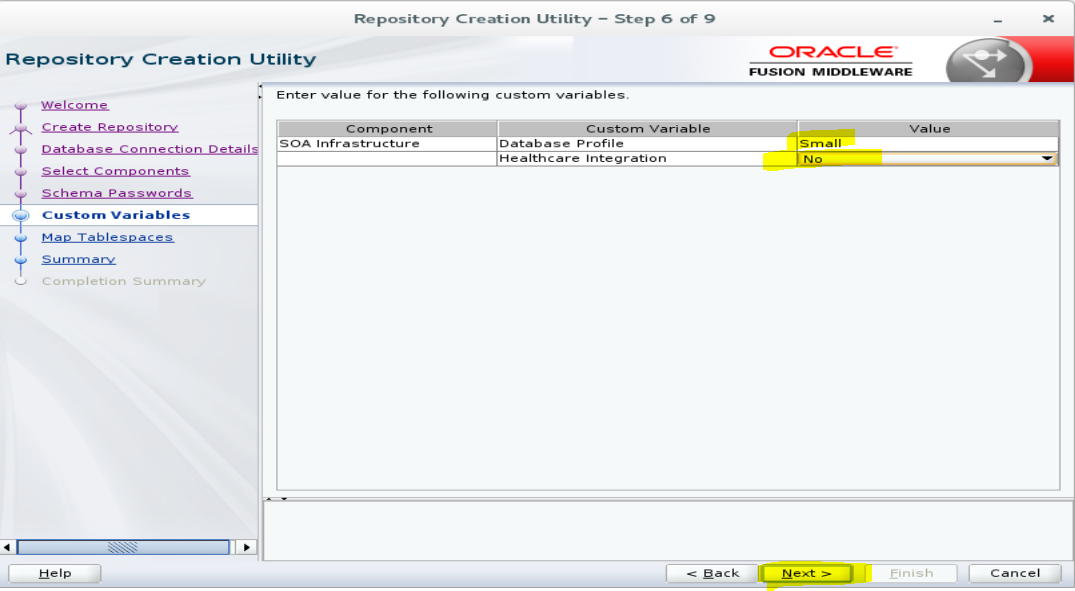Click the Schema Passwords step circle

(22, 192)
